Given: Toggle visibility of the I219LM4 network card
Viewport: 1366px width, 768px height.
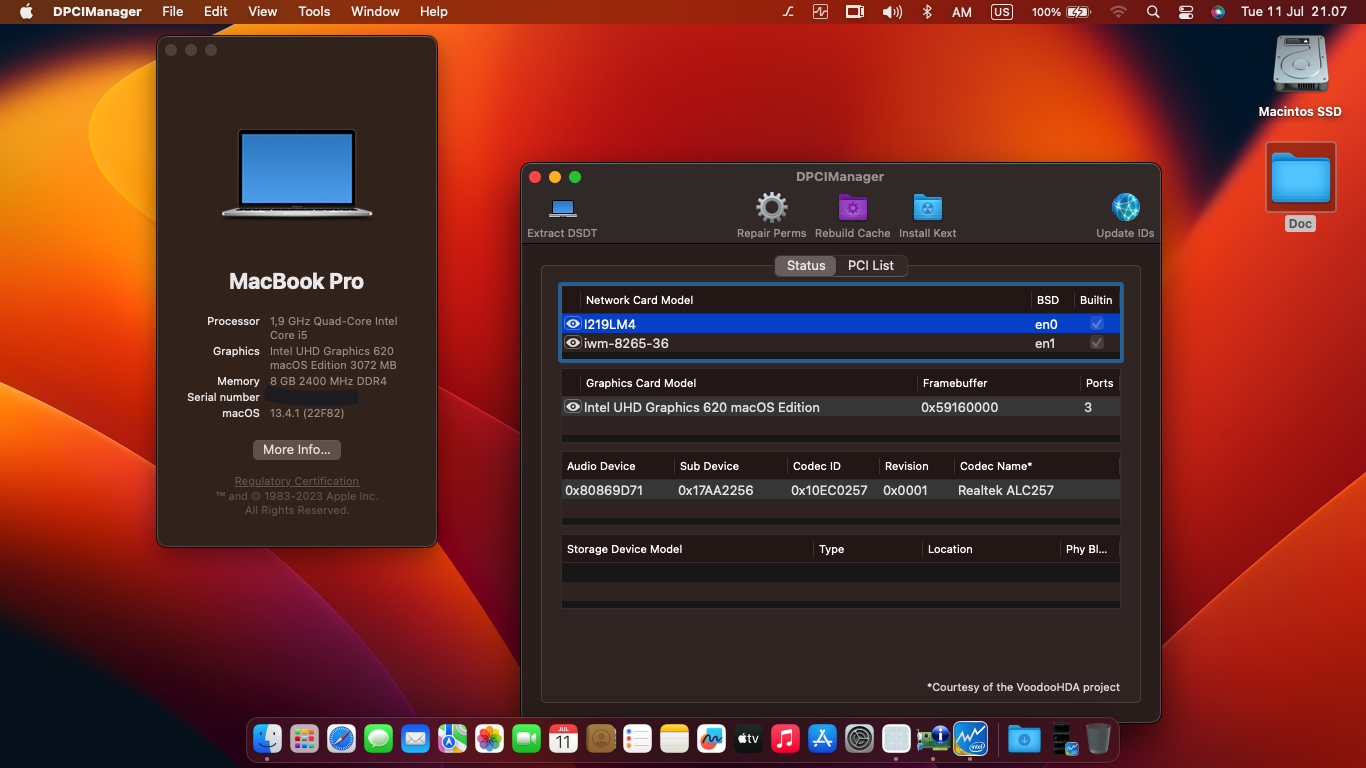Looking at the screenshot, I should point(574,324).
